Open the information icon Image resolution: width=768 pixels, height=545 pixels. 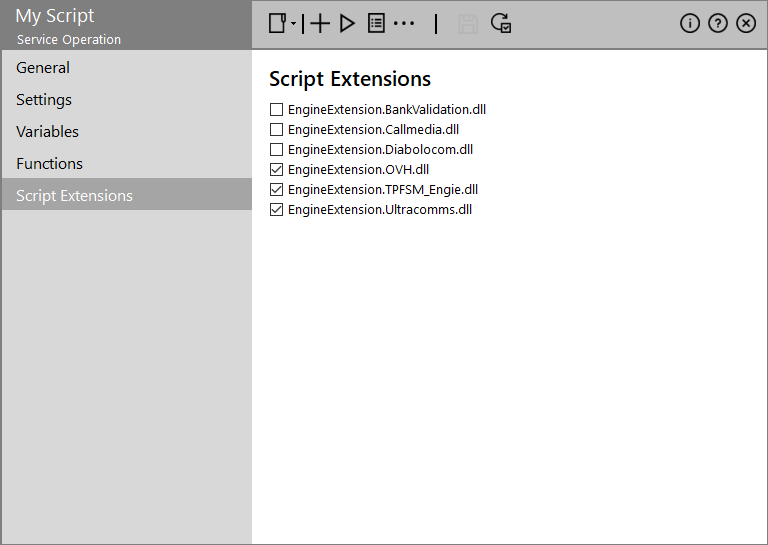coord(690,23)
